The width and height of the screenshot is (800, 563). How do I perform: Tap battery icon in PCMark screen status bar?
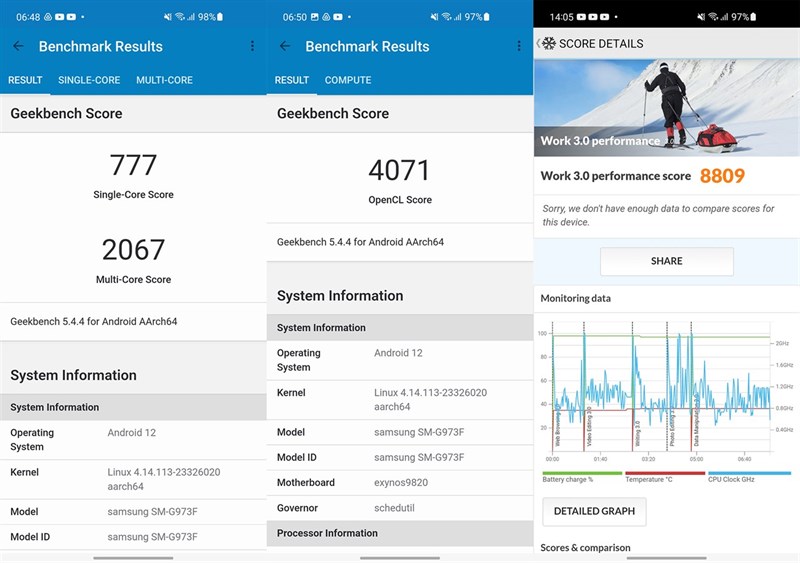click(754, 17)
